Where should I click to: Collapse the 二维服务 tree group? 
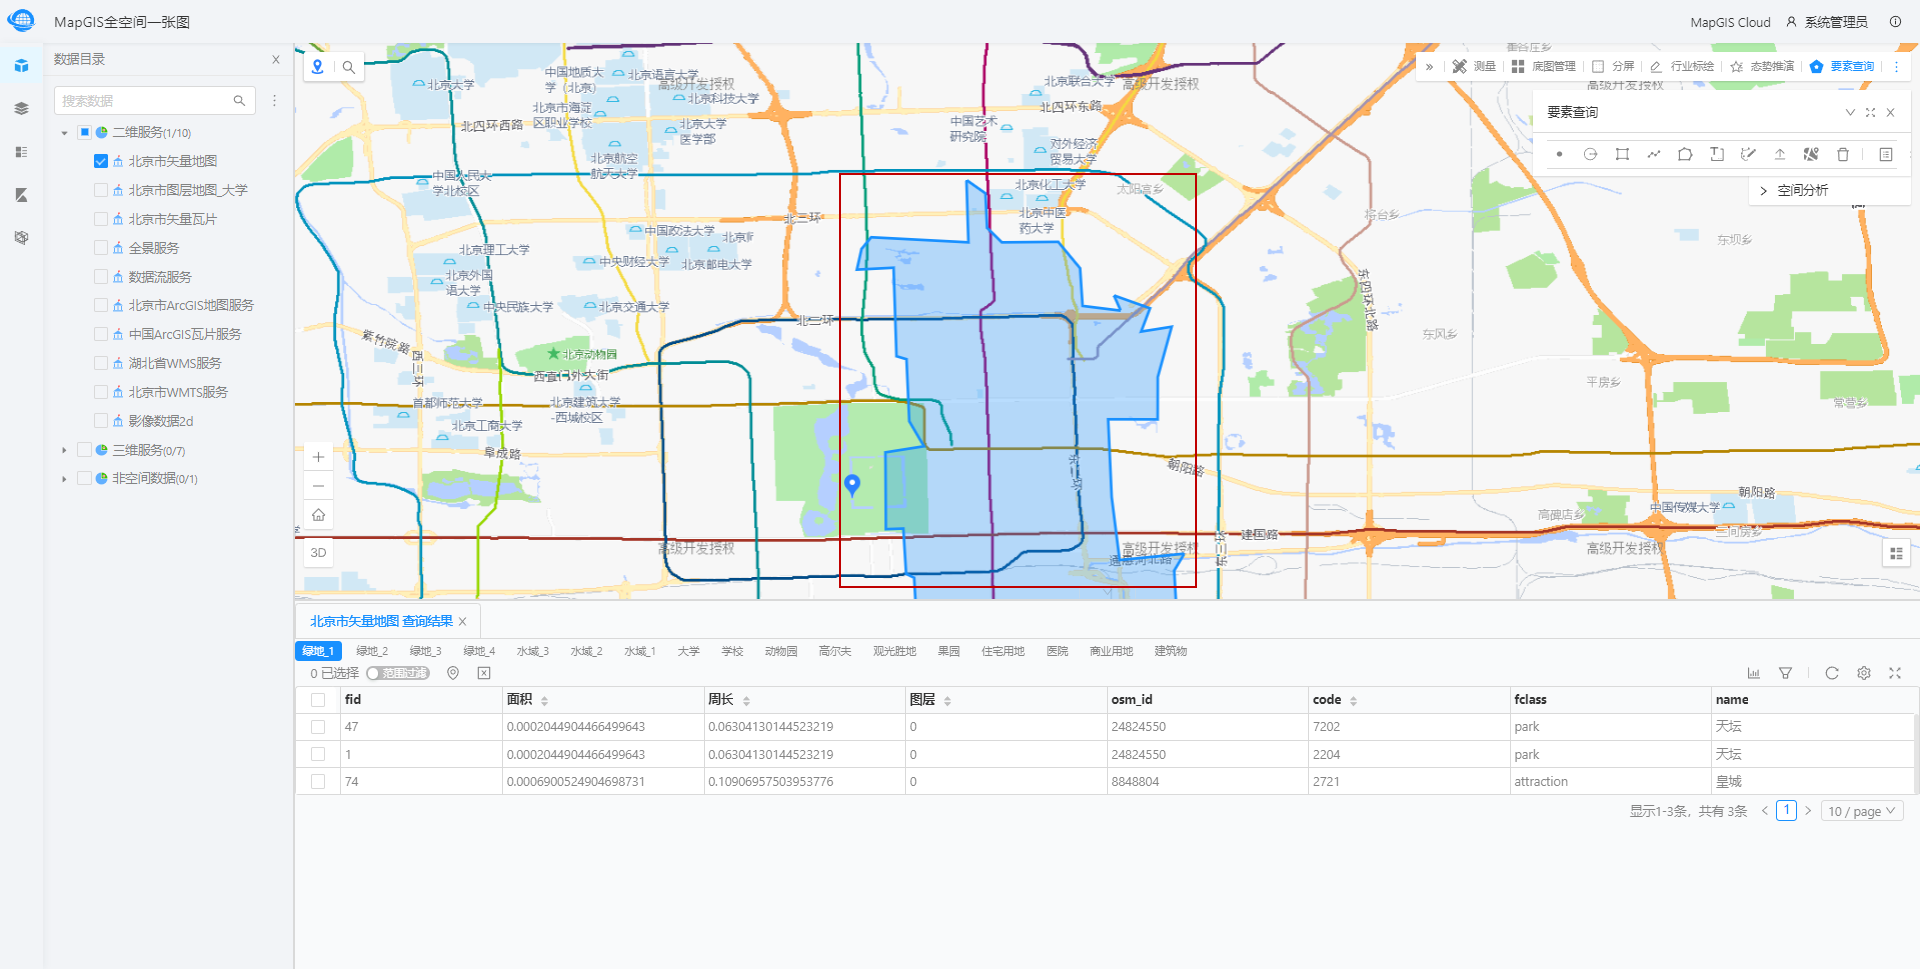[x=64, y=133]
